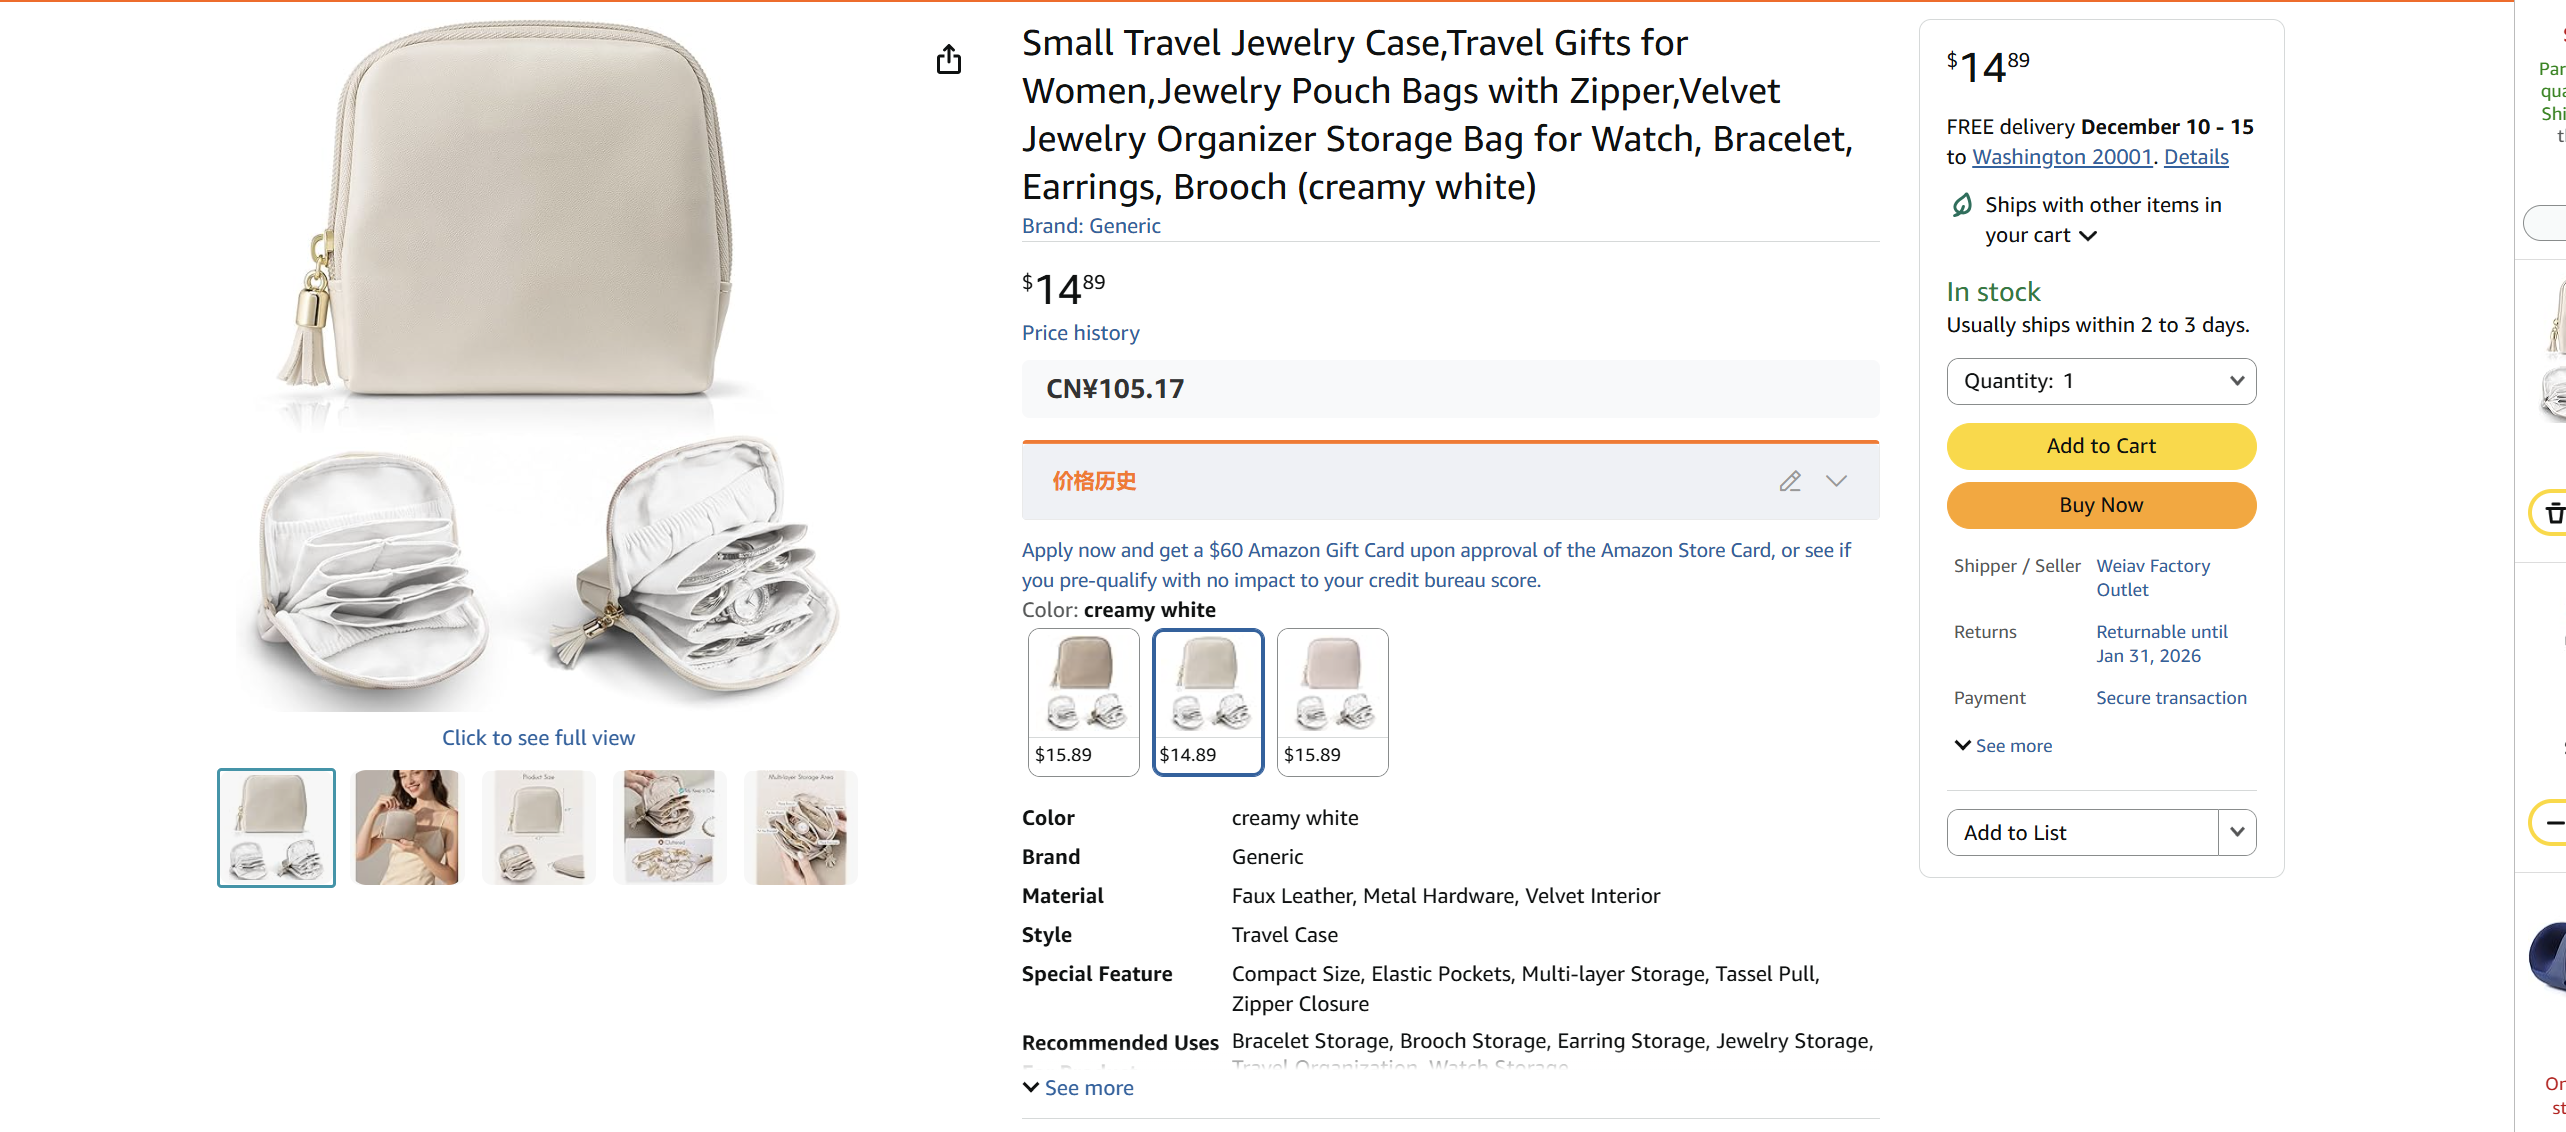Add the jewelry case to cart
This screenshot has width=2566, height=1132.
point(2101,446)
